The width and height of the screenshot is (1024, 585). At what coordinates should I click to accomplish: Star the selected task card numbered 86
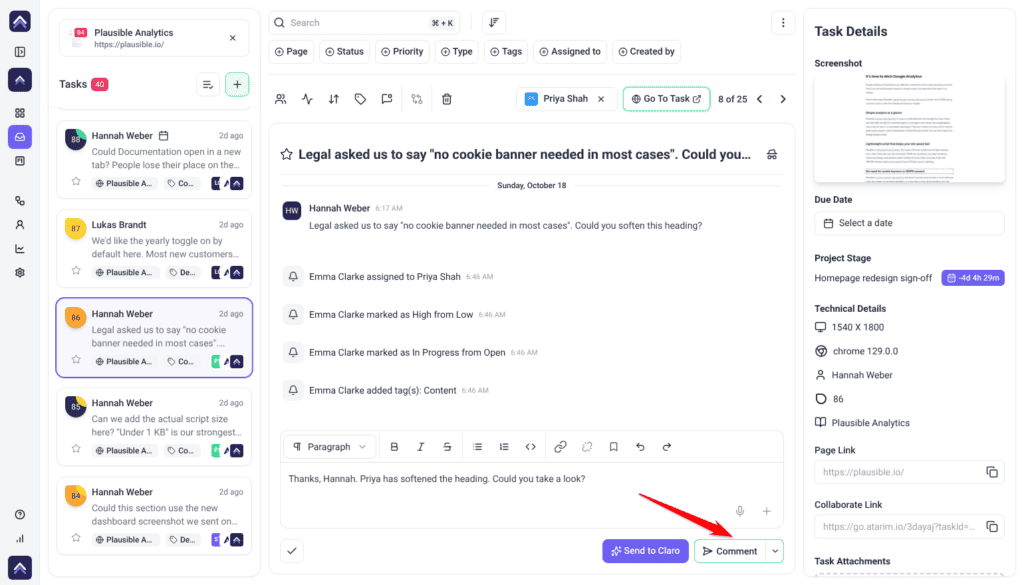(x=76, y=360)
